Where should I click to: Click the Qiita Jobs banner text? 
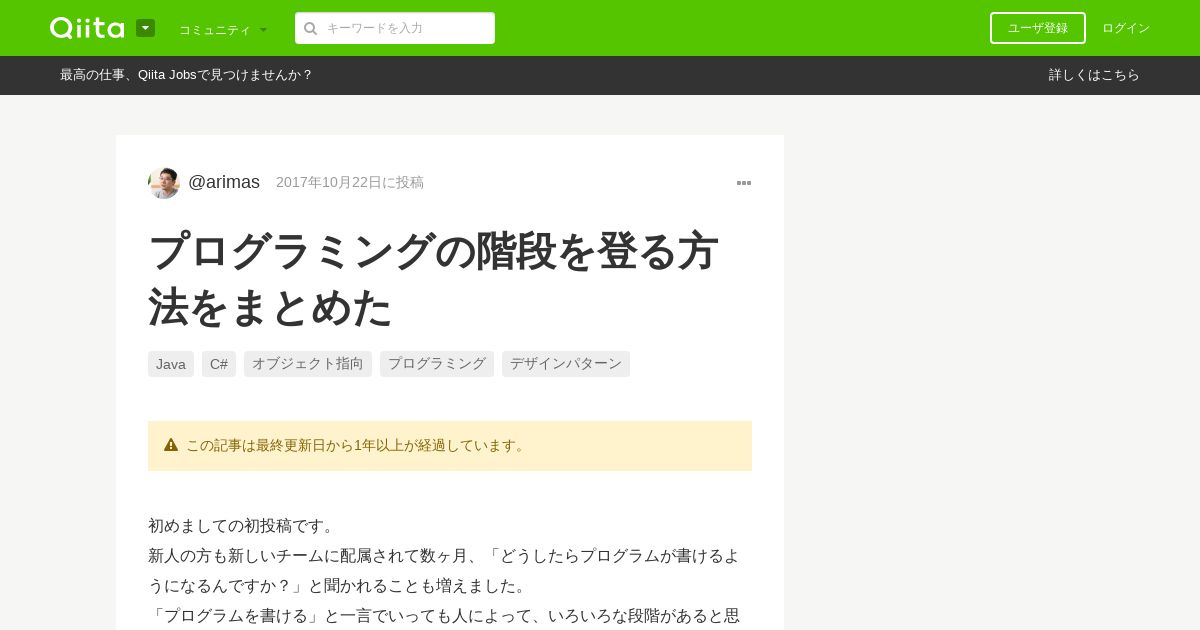[x=186, y=75]
